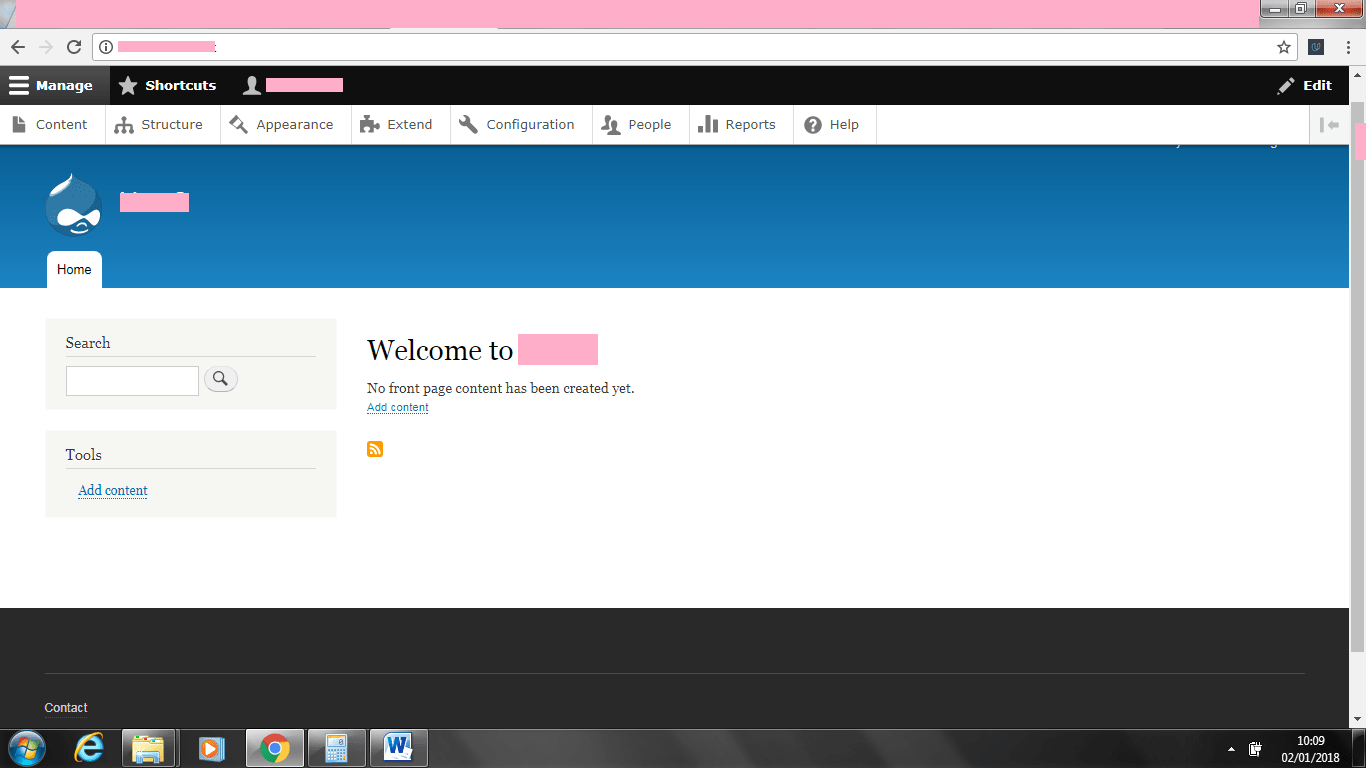1366x768 pixels.
Task: Click the Drupal drop logo
Action: tap(73, 205)
